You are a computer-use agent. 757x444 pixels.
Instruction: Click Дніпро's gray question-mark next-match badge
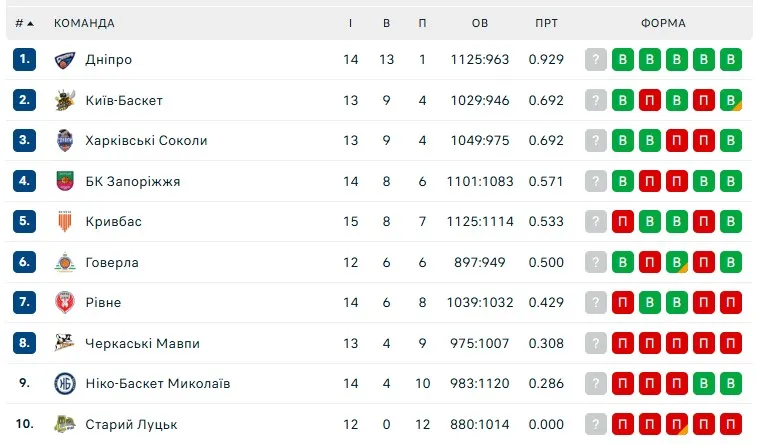coord(596,60)
